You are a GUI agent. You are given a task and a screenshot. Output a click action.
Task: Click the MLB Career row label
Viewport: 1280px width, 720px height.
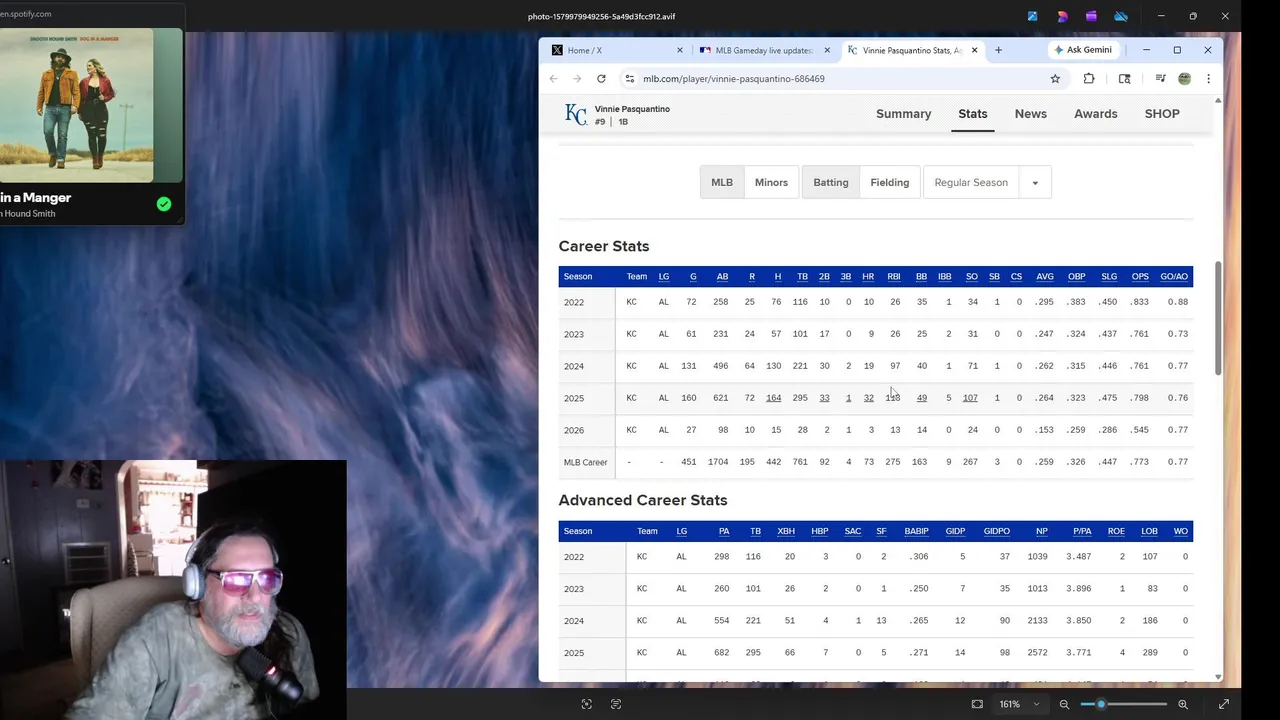(x=585, y=462)
